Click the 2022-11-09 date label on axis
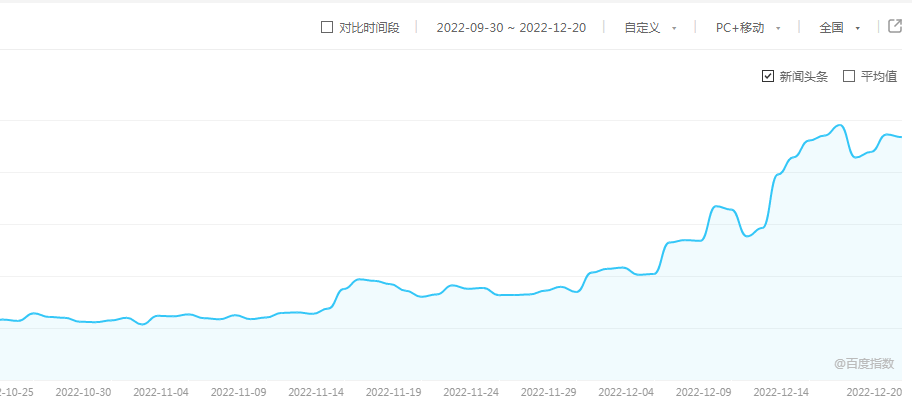912x405 pixels. [238, 392]
